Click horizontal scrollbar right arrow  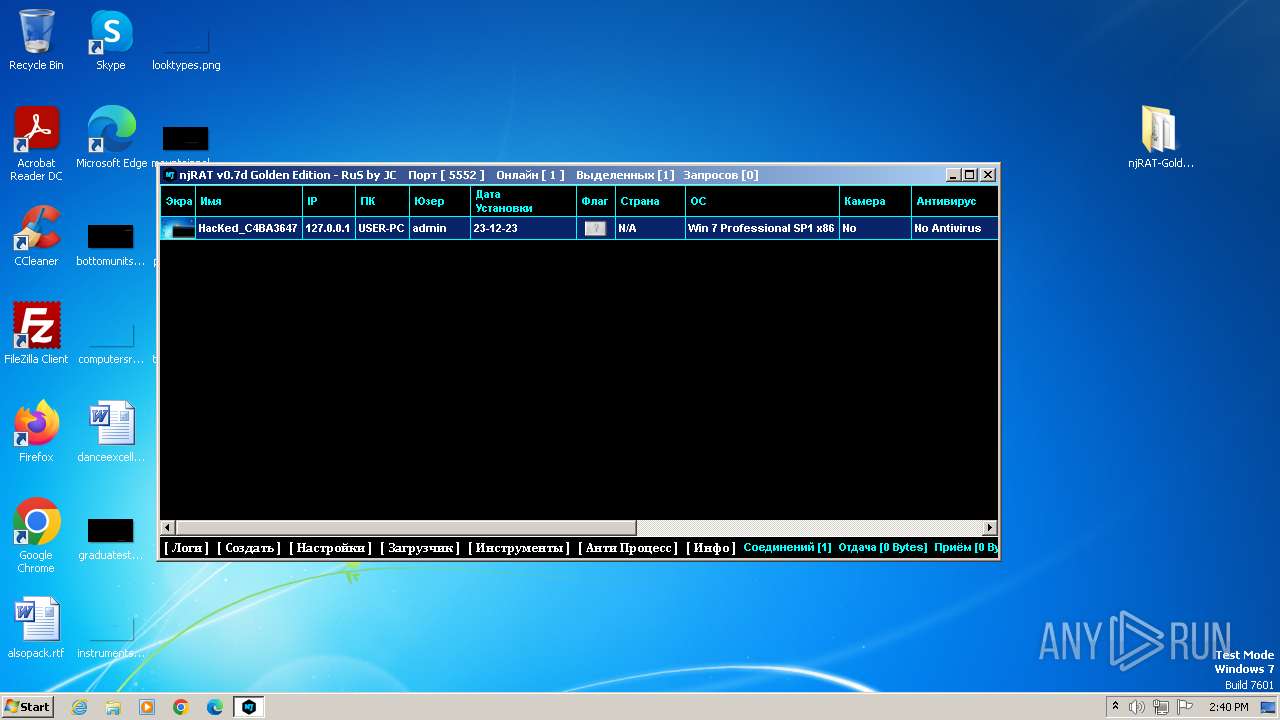click(x=989, y=527)
